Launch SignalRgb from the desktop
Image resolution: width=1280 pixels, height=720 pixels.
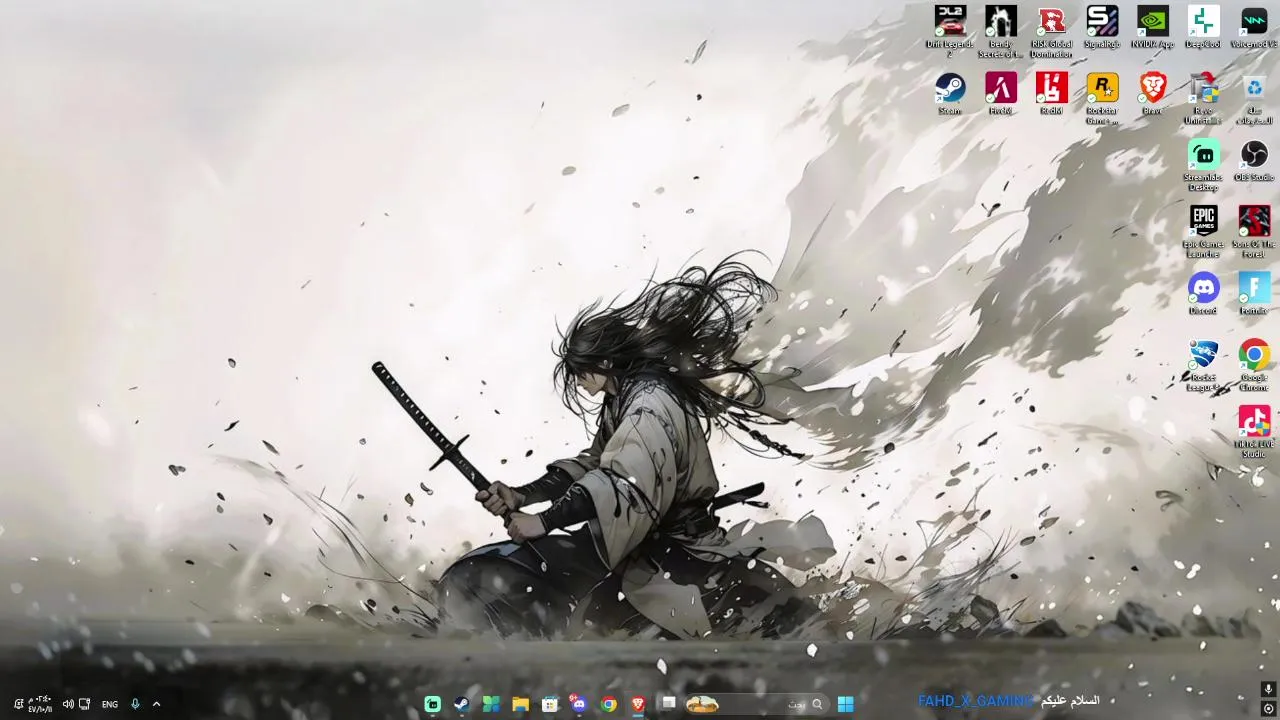click(1102, 27)
